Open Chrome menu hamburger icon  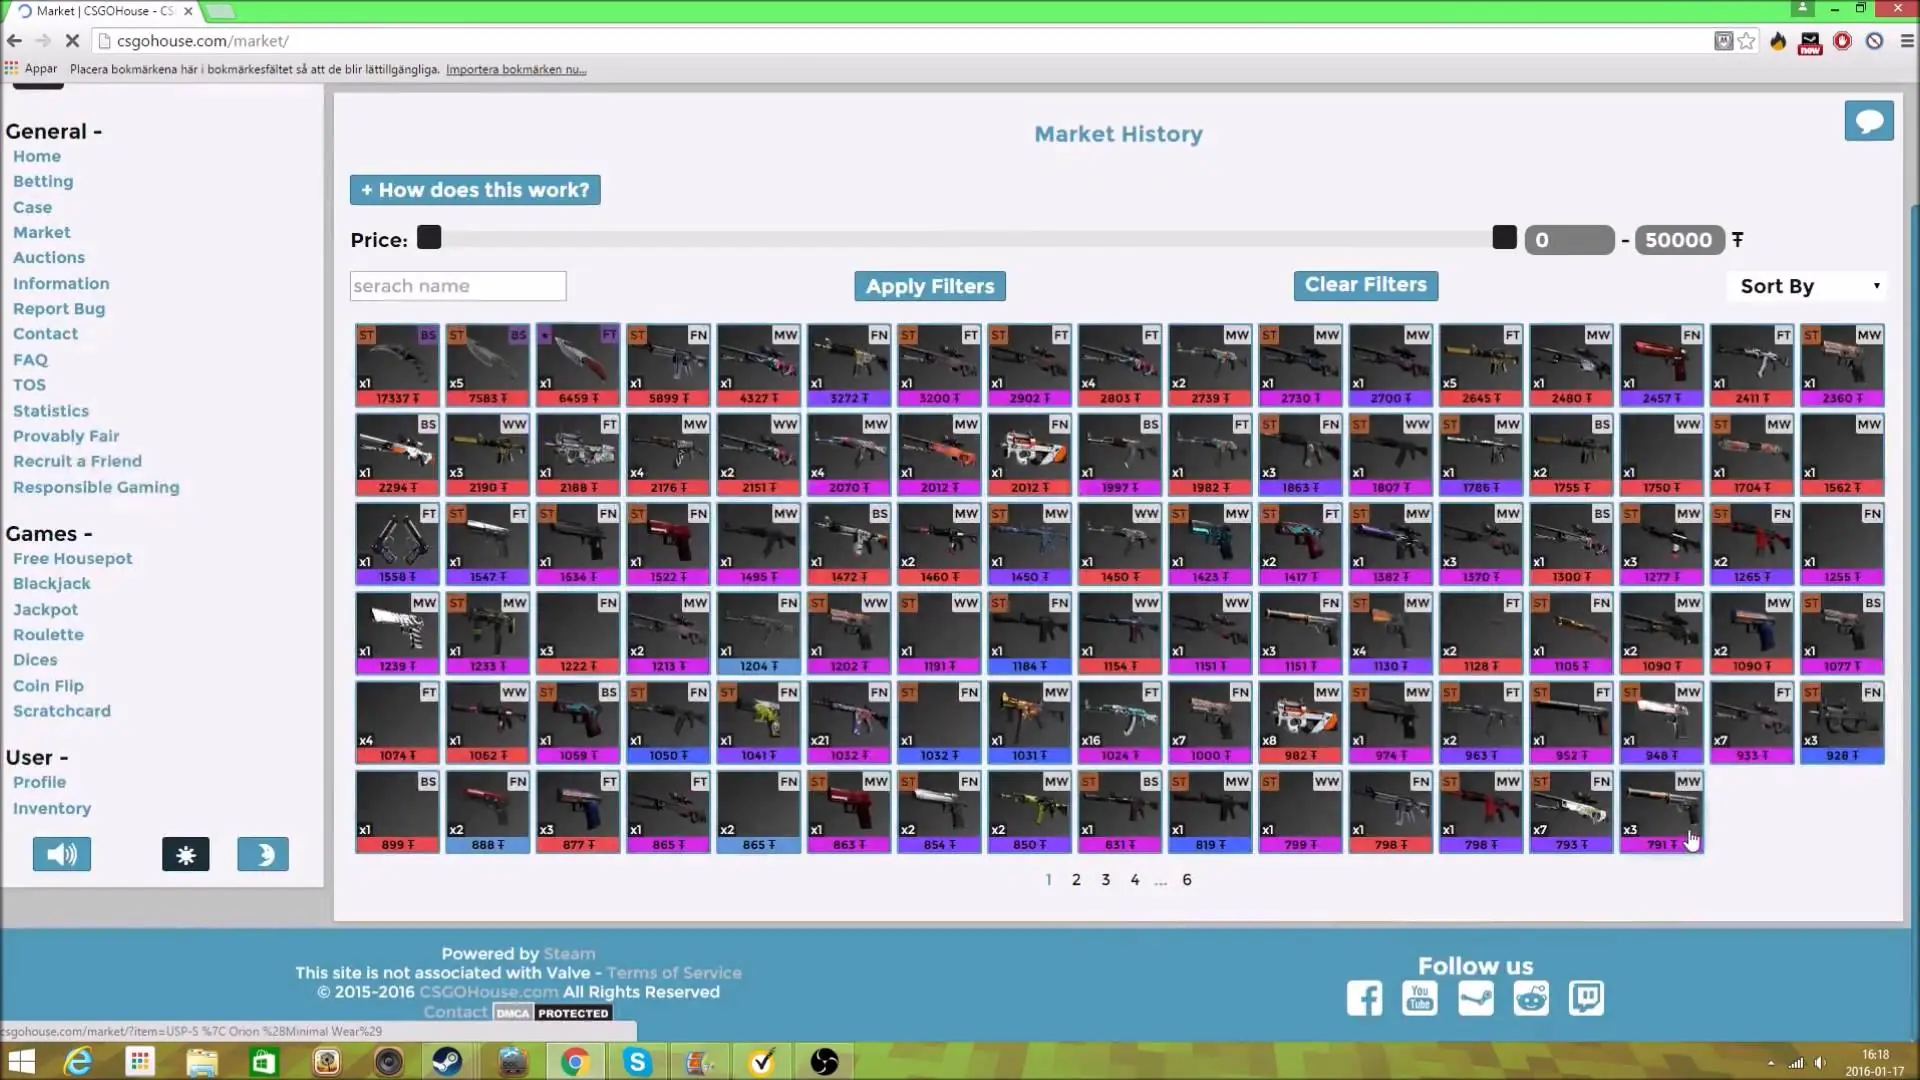tap(1907, 41)
